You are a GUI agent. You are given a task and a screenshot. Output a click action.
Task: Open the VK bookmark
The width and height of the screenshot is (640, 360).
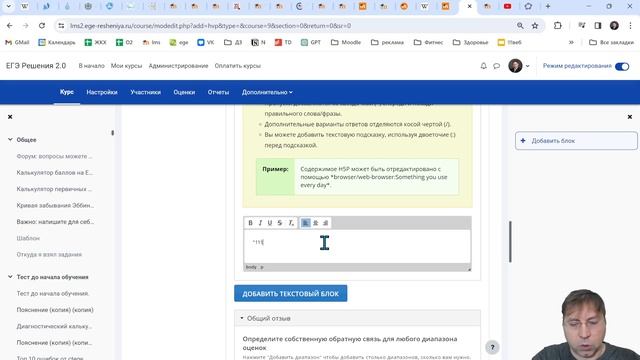click(x=206, y=42)
